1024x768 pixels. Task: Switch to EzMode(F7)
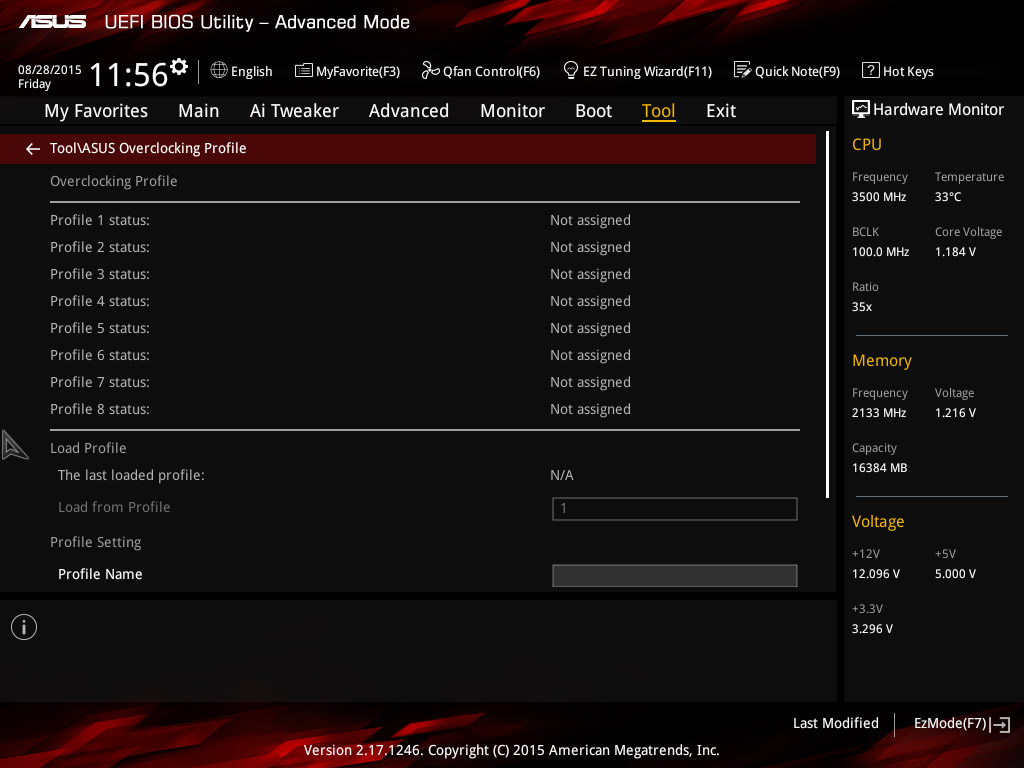(961, 724)
